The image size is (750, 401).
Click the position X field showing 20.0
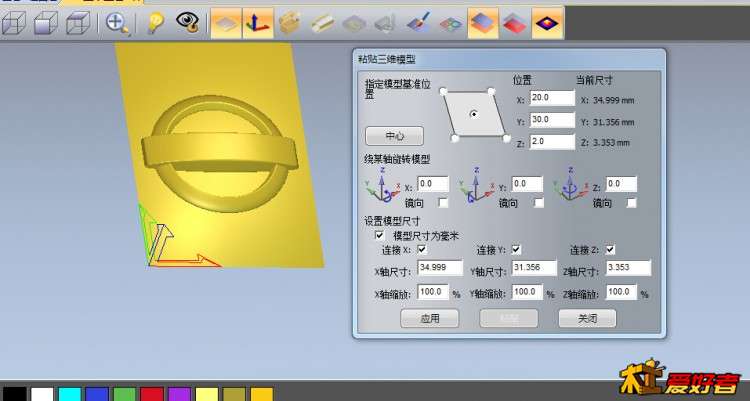[x=552, y=98]
